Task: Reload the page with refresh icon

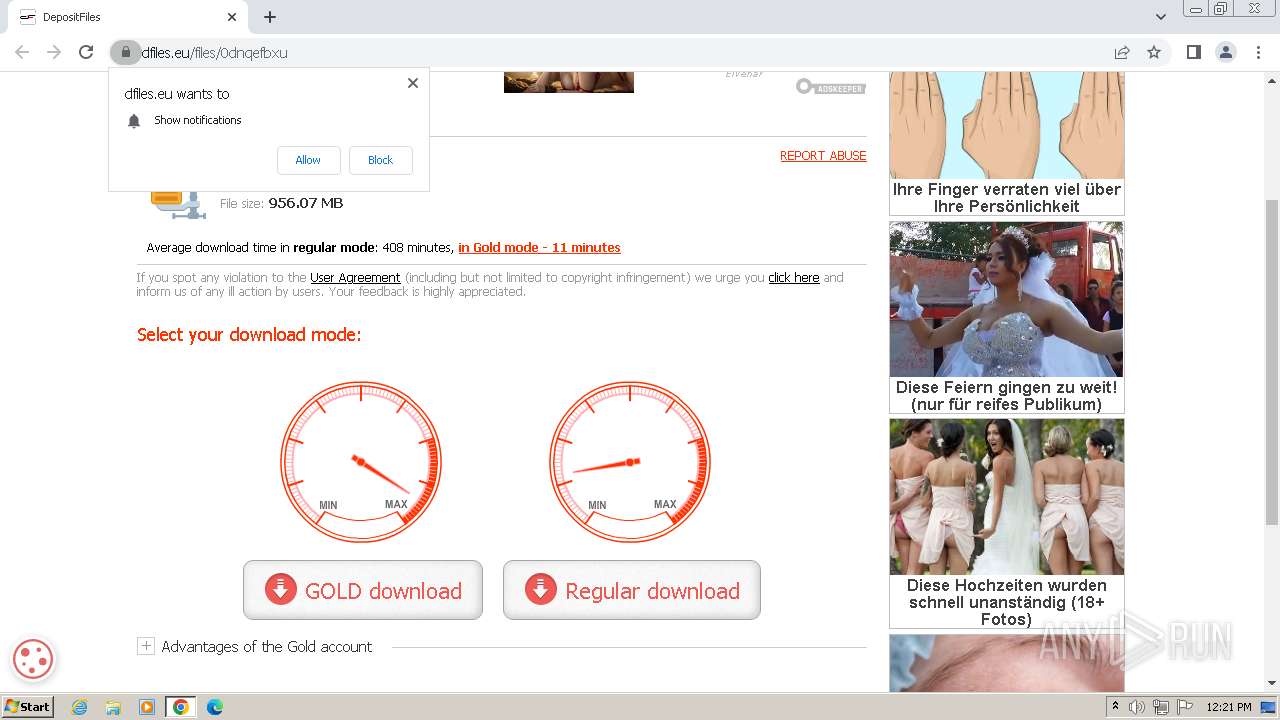Action: (86, 52)
